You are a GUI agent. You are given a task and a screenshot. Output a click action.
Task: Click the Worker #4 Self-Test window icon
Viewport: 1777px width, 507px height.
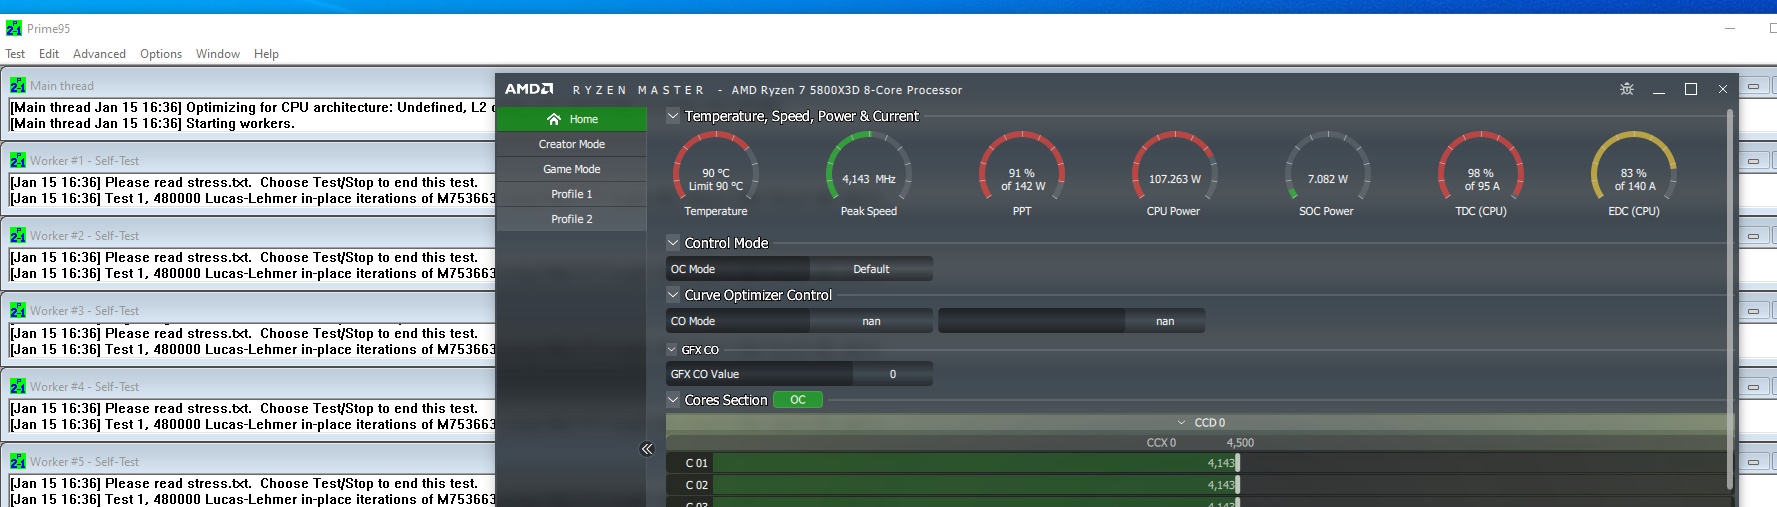click(x=18, y=387)
